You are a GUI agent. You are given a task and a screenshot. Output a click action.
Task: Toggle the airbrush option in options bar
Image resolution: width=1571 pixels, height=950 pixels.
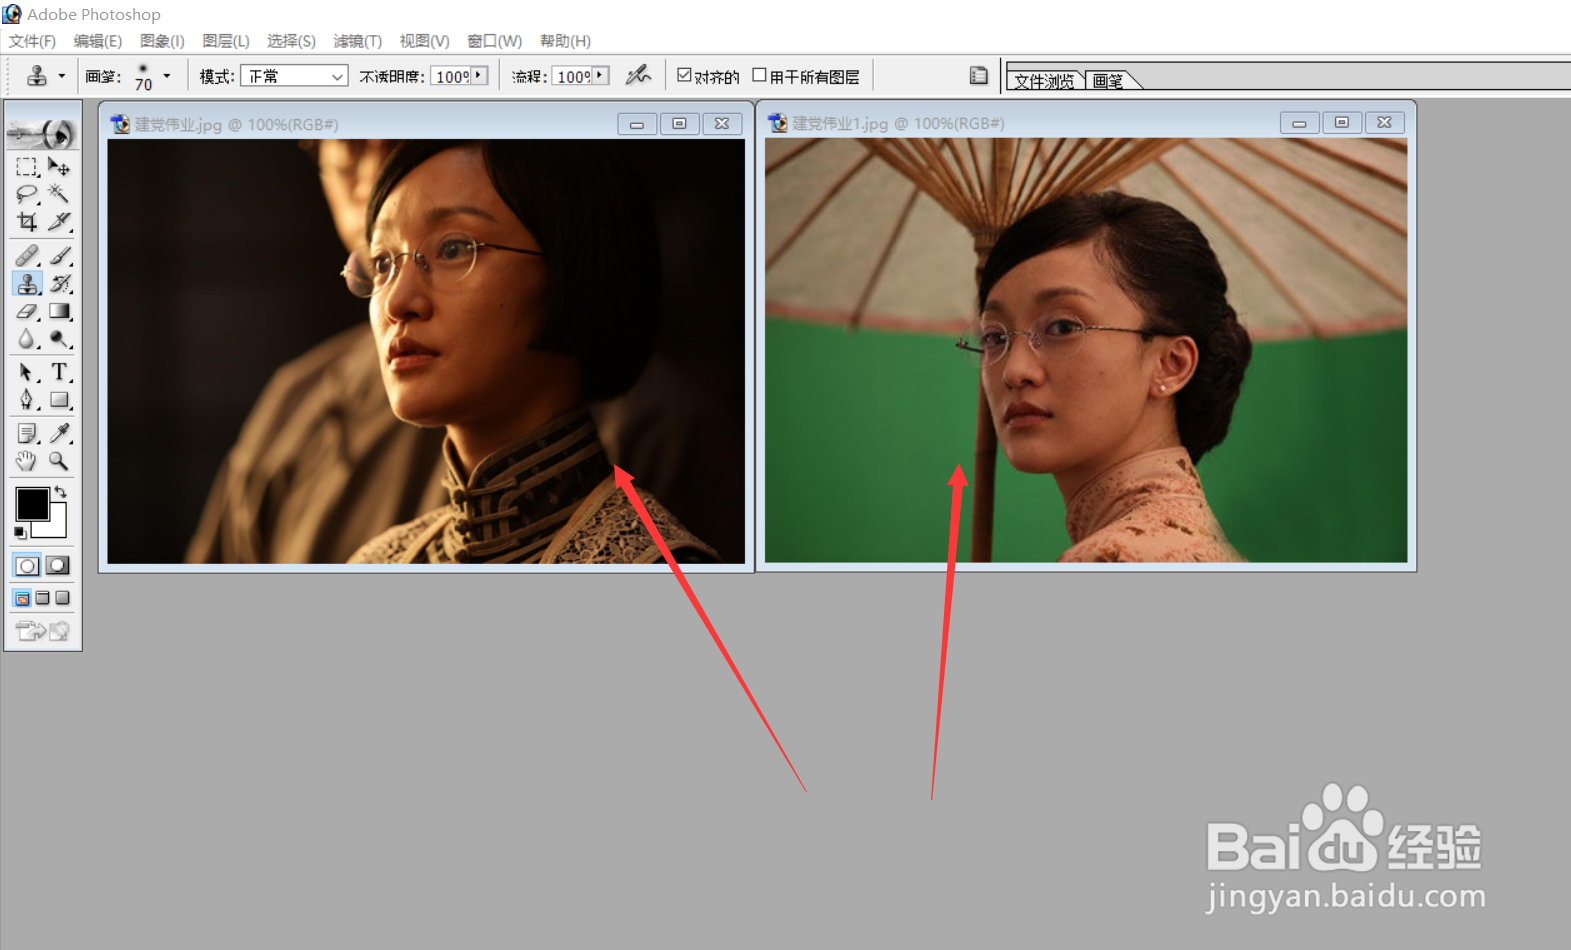(x=637, y=75)
